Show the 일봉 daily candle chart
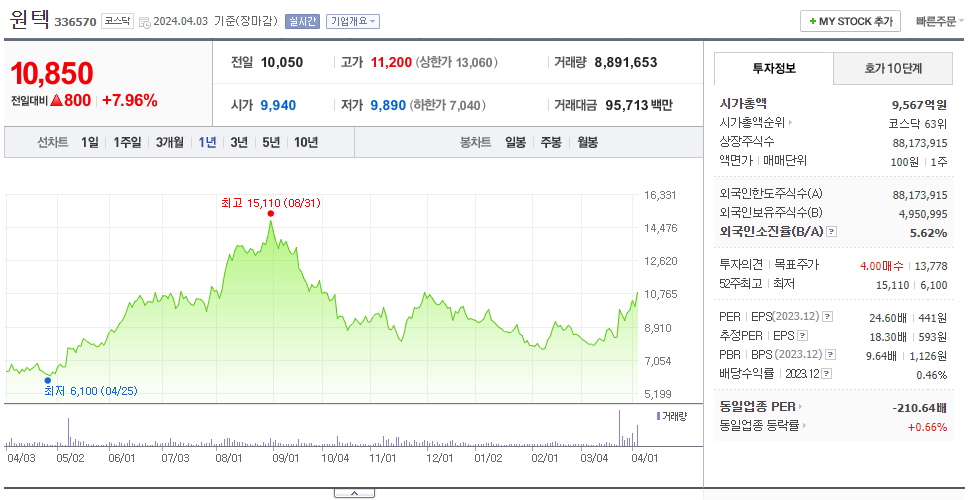 click(x=515, y=143)
